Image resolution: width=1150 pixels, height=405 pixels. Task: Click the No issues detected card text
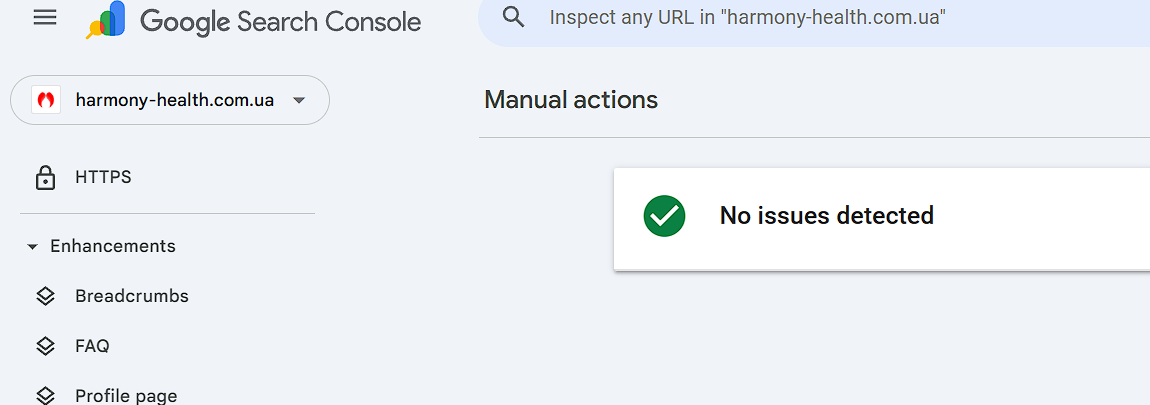pos(827,215)
